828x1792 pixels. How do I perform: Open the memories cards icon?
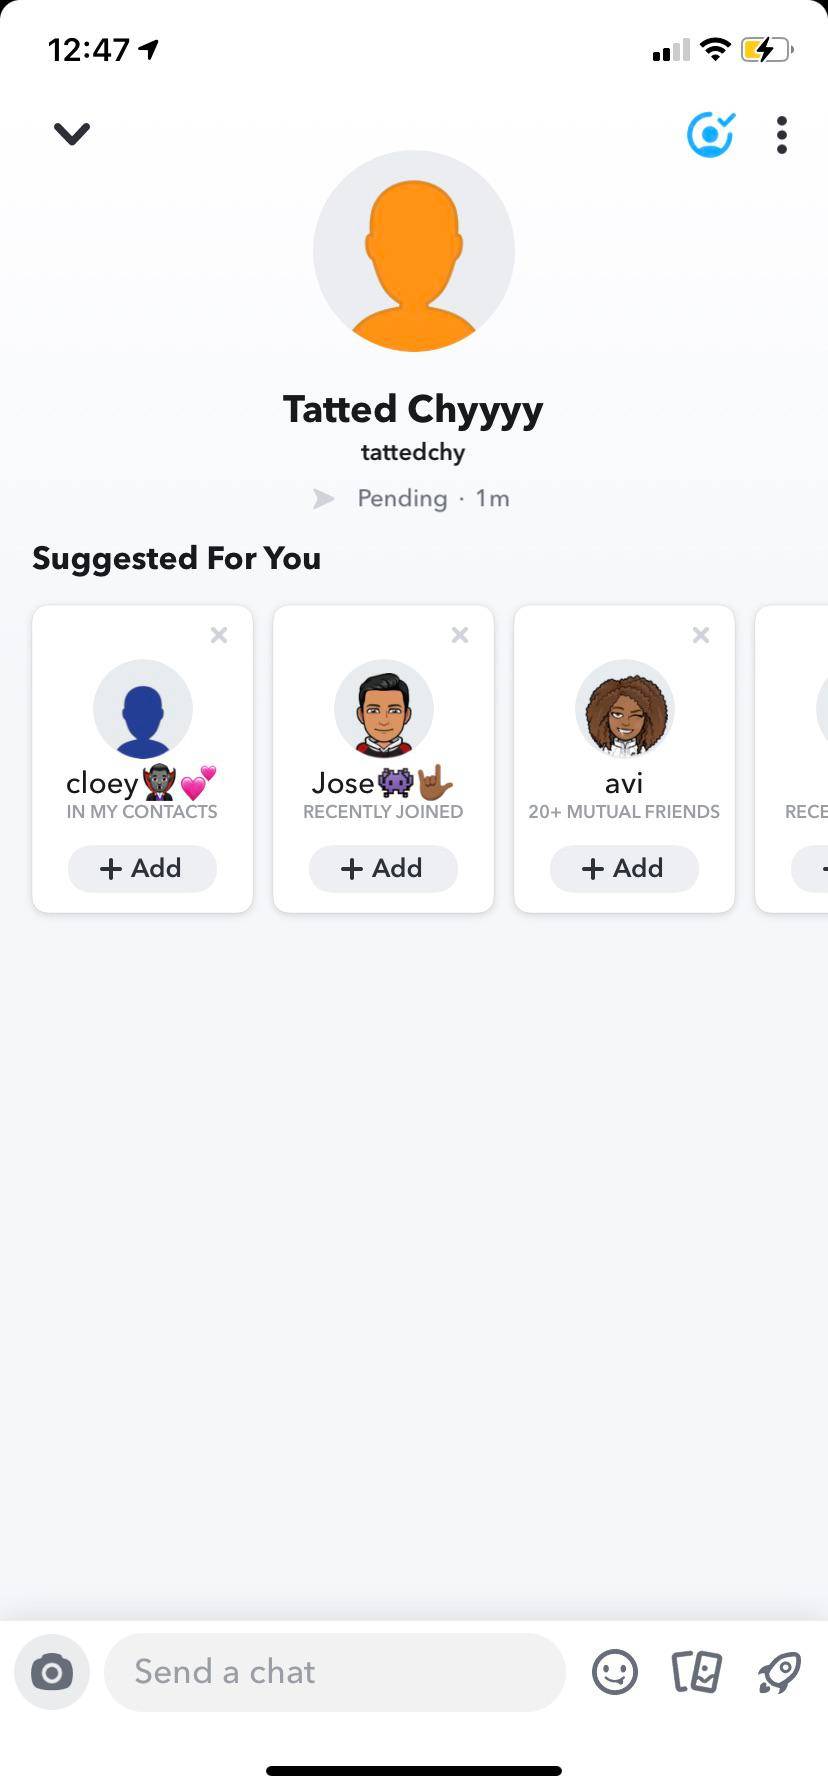point(696,1671)
